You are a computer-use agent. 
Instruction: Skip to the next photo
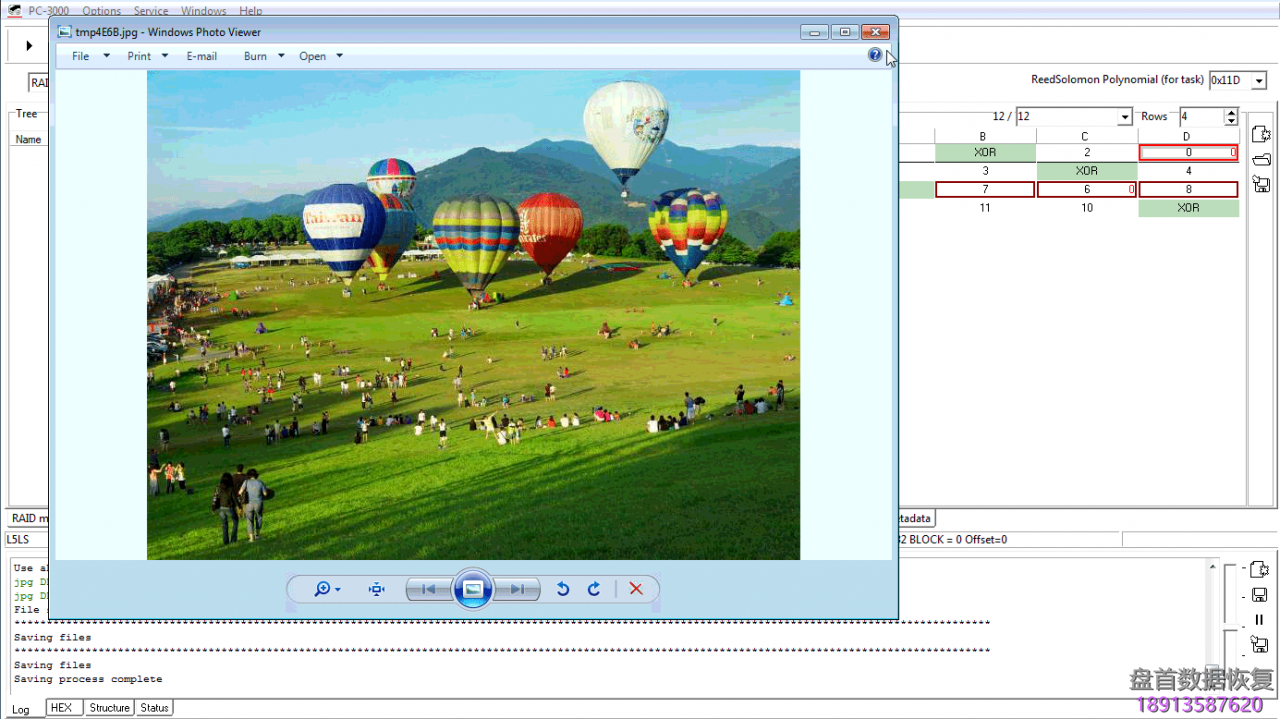pyautogui.click(x=517, y=589)
